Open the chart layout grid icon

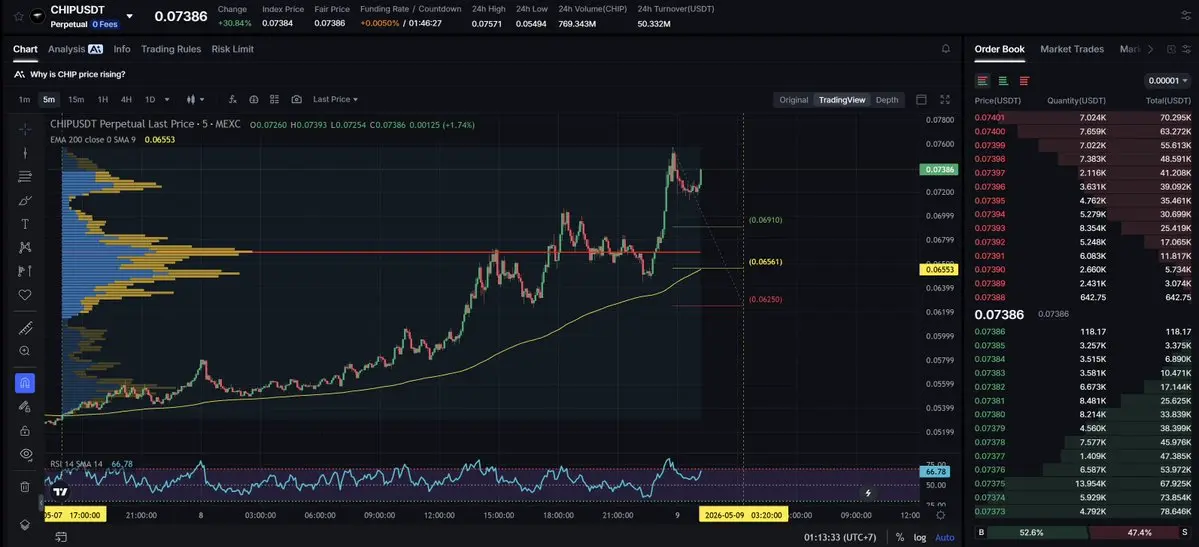point(275,99)
